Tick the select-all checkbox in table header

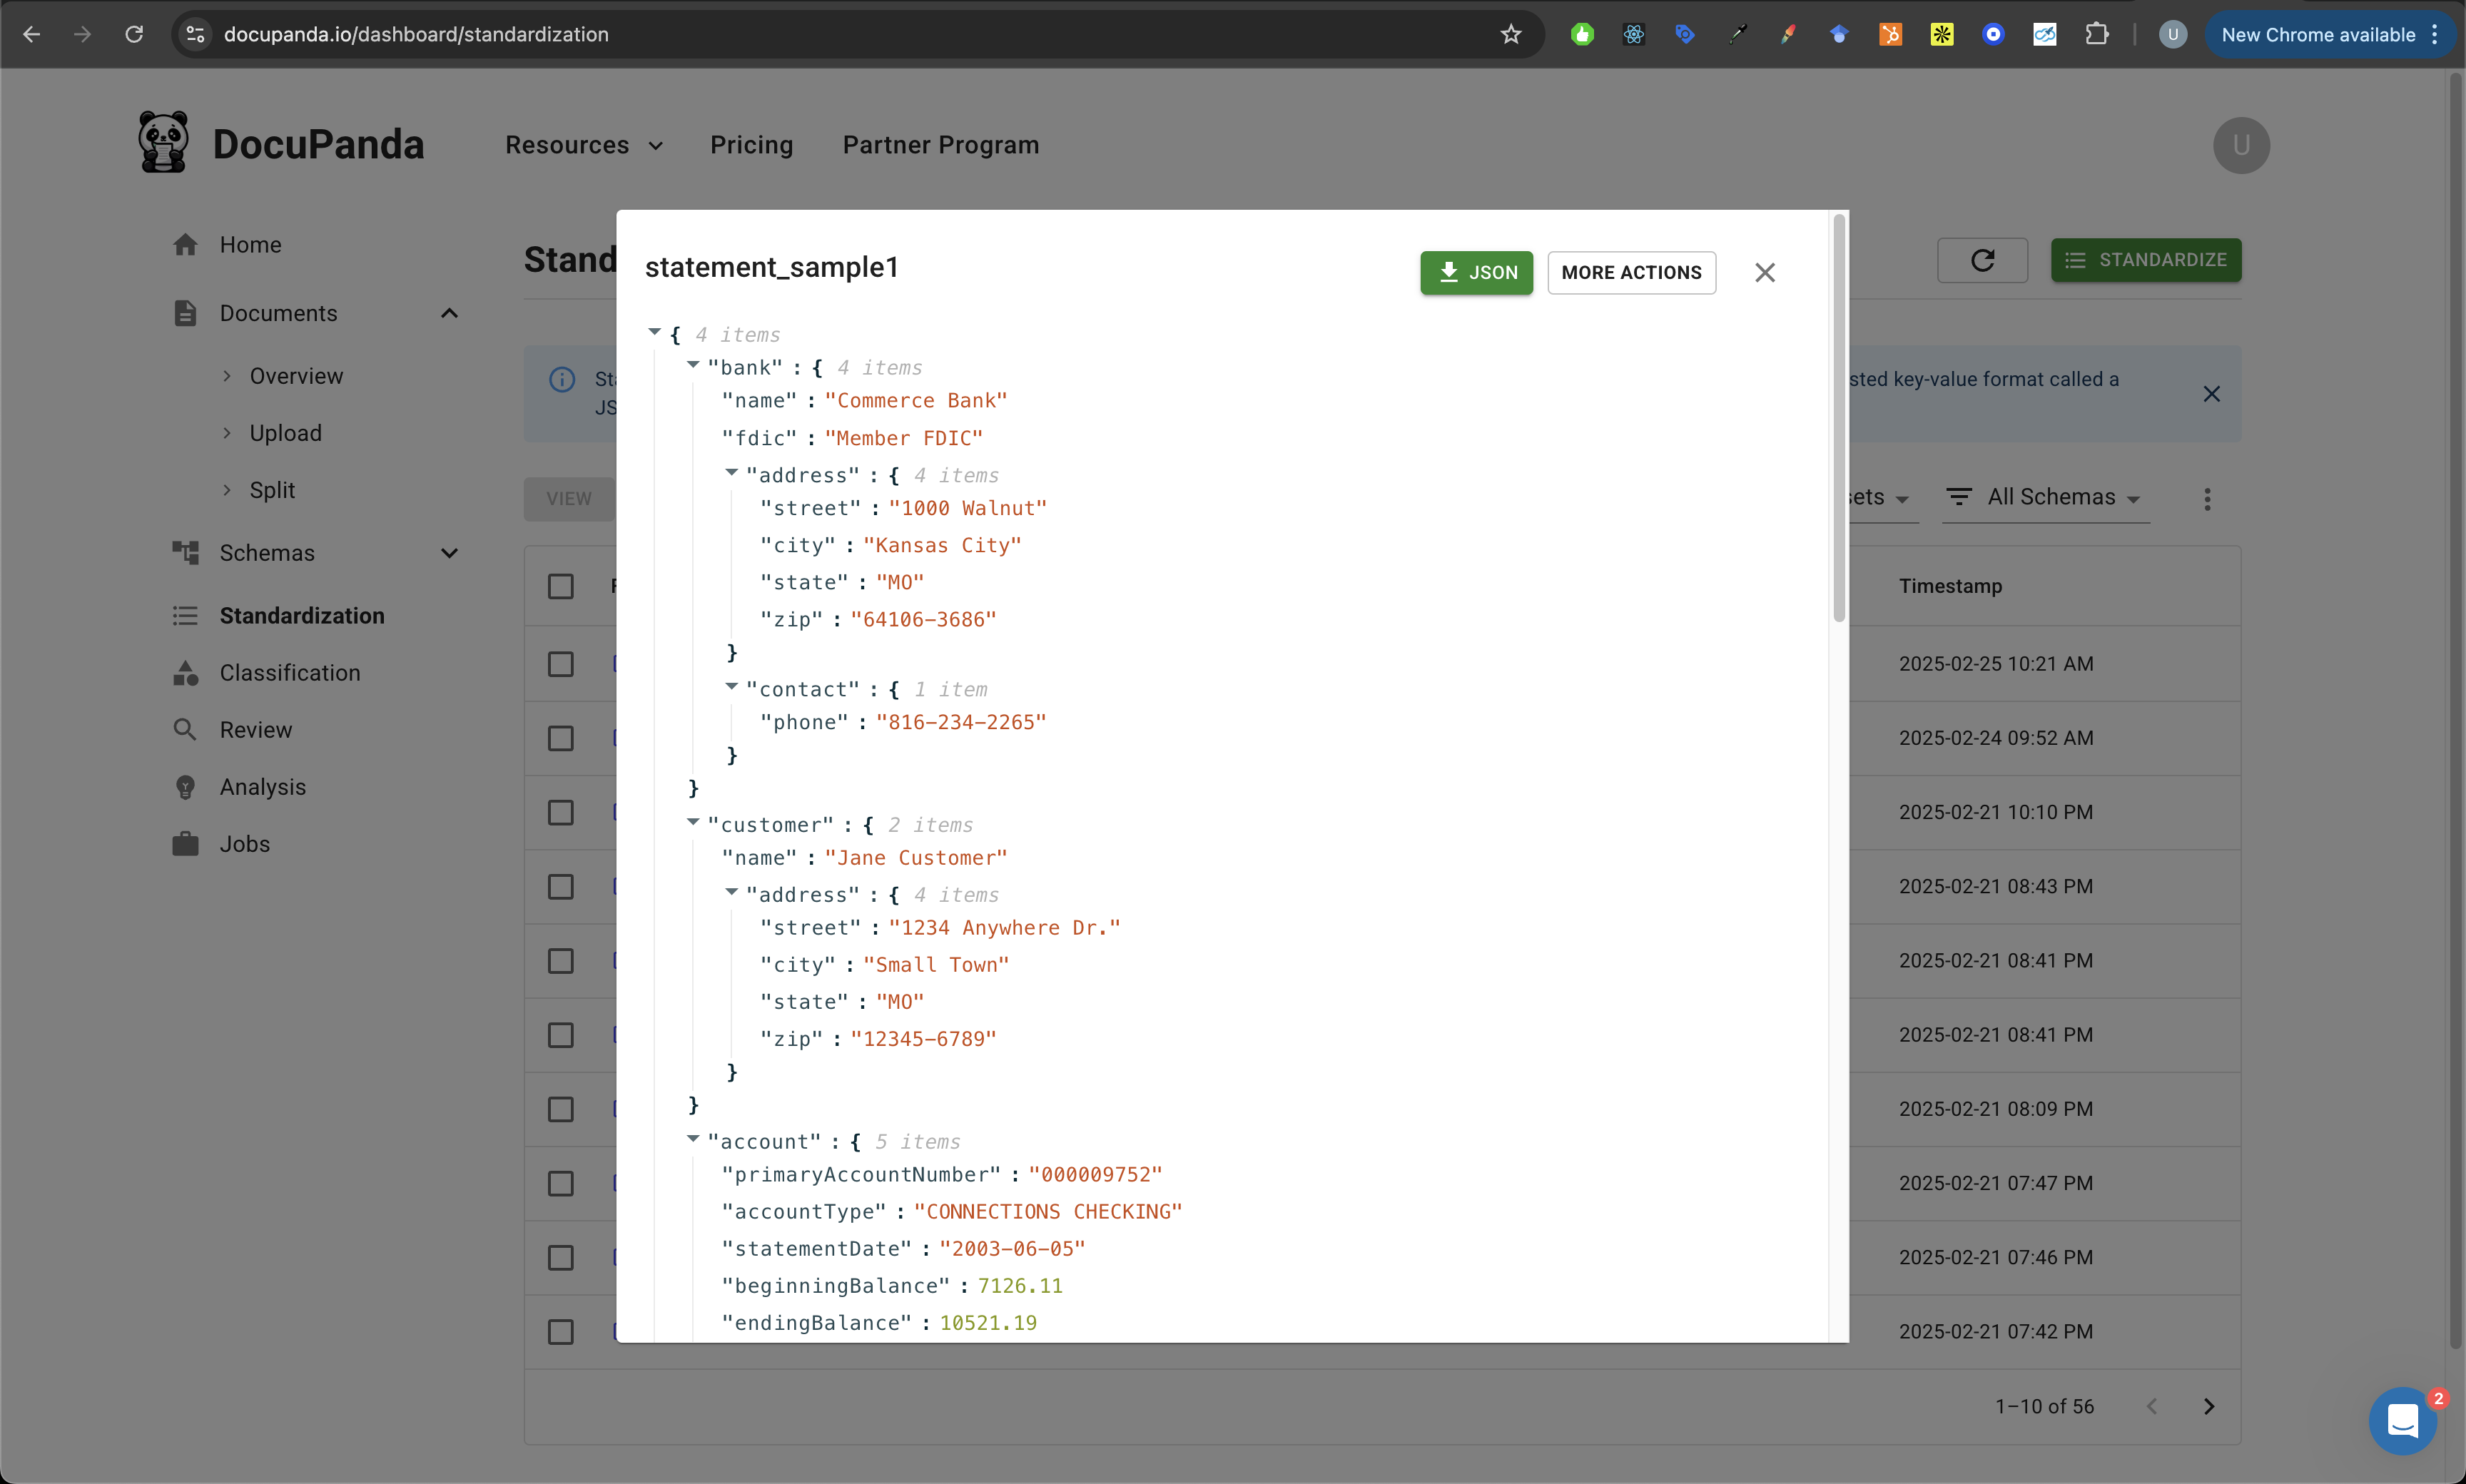click(561, 586)
